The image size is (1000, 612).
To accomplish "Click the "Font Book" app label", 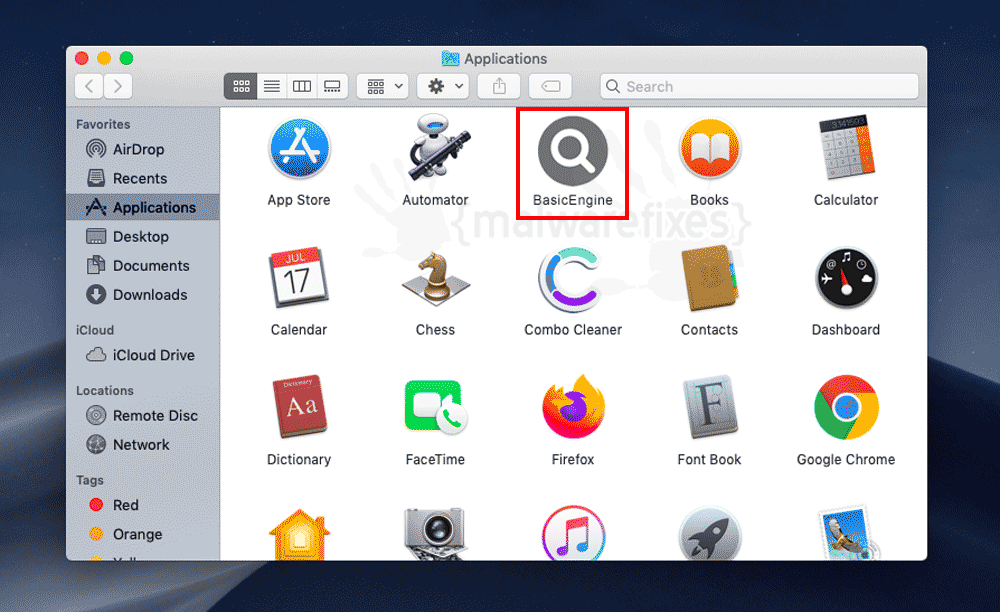I will click(x=709, y=460).
